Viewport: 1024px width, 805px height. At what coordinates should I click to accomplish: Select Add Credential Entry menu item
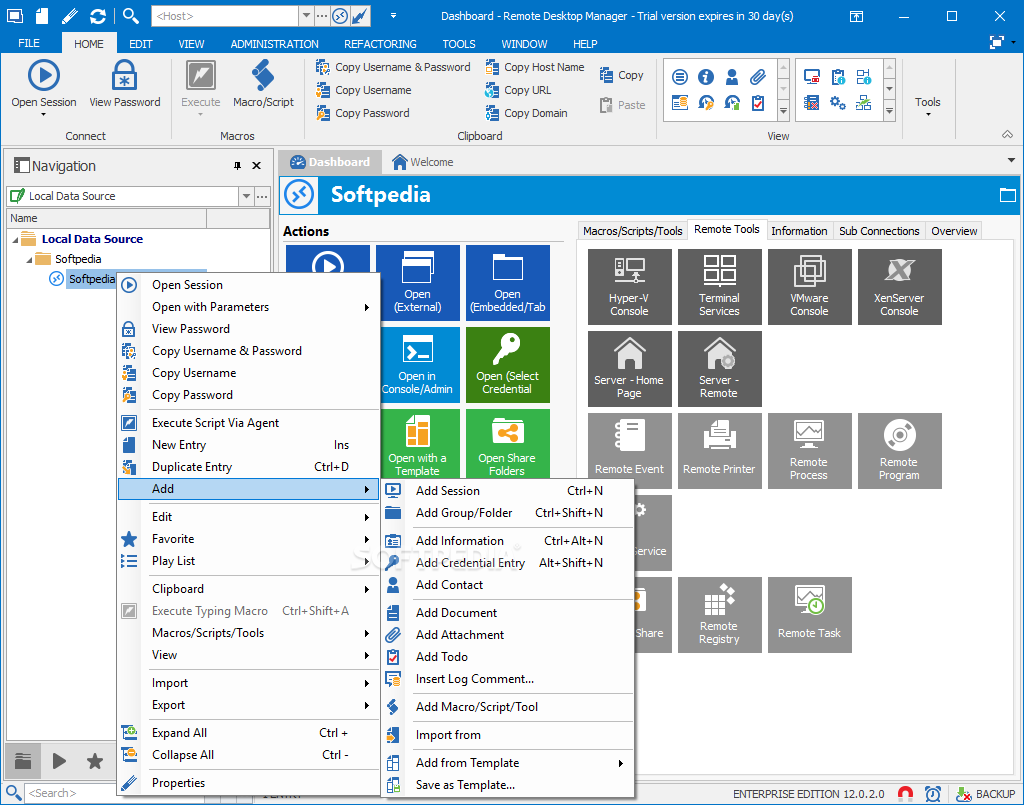tap(508, 563)
